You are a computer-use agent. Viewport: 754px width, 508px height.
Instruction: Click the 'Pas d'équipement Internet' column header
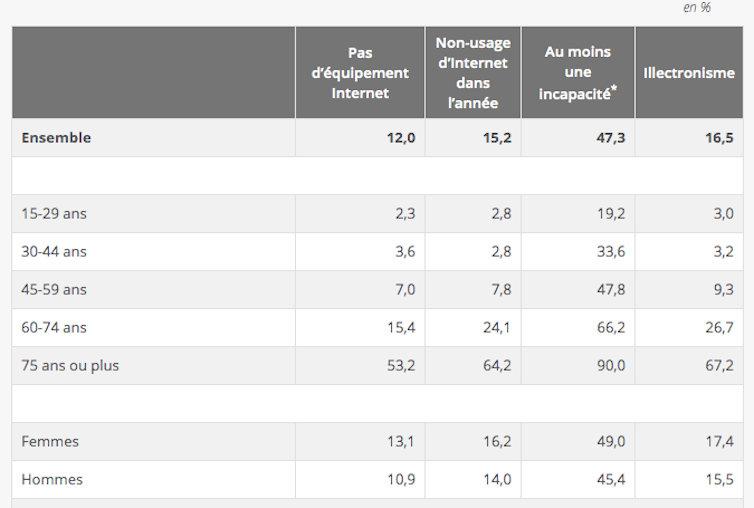click(360, 73)
